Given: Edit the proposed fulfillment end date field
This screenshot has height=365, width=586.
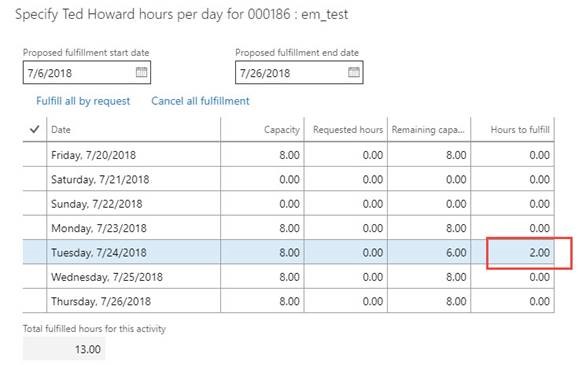Looking at the screenshot, I should (x=292, y=72).
